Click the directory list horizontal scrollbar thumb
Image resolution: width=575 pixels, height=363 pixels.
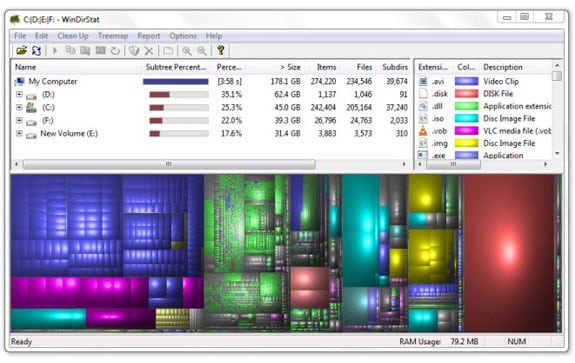(169, 164)
